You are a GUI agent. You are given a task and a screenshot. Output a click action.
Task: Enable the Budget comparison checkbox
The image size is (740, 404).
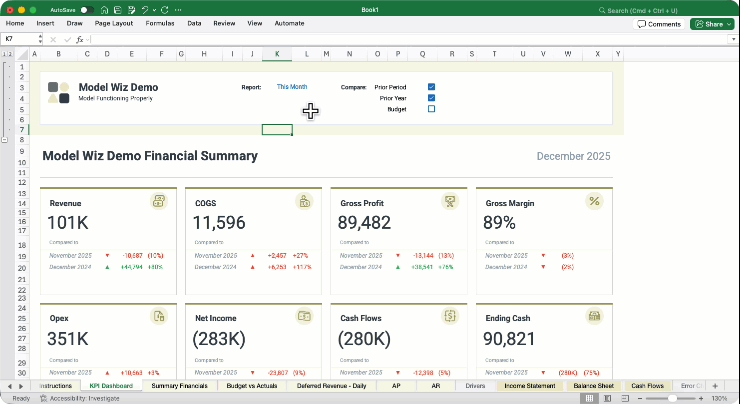tap(431, 109)
